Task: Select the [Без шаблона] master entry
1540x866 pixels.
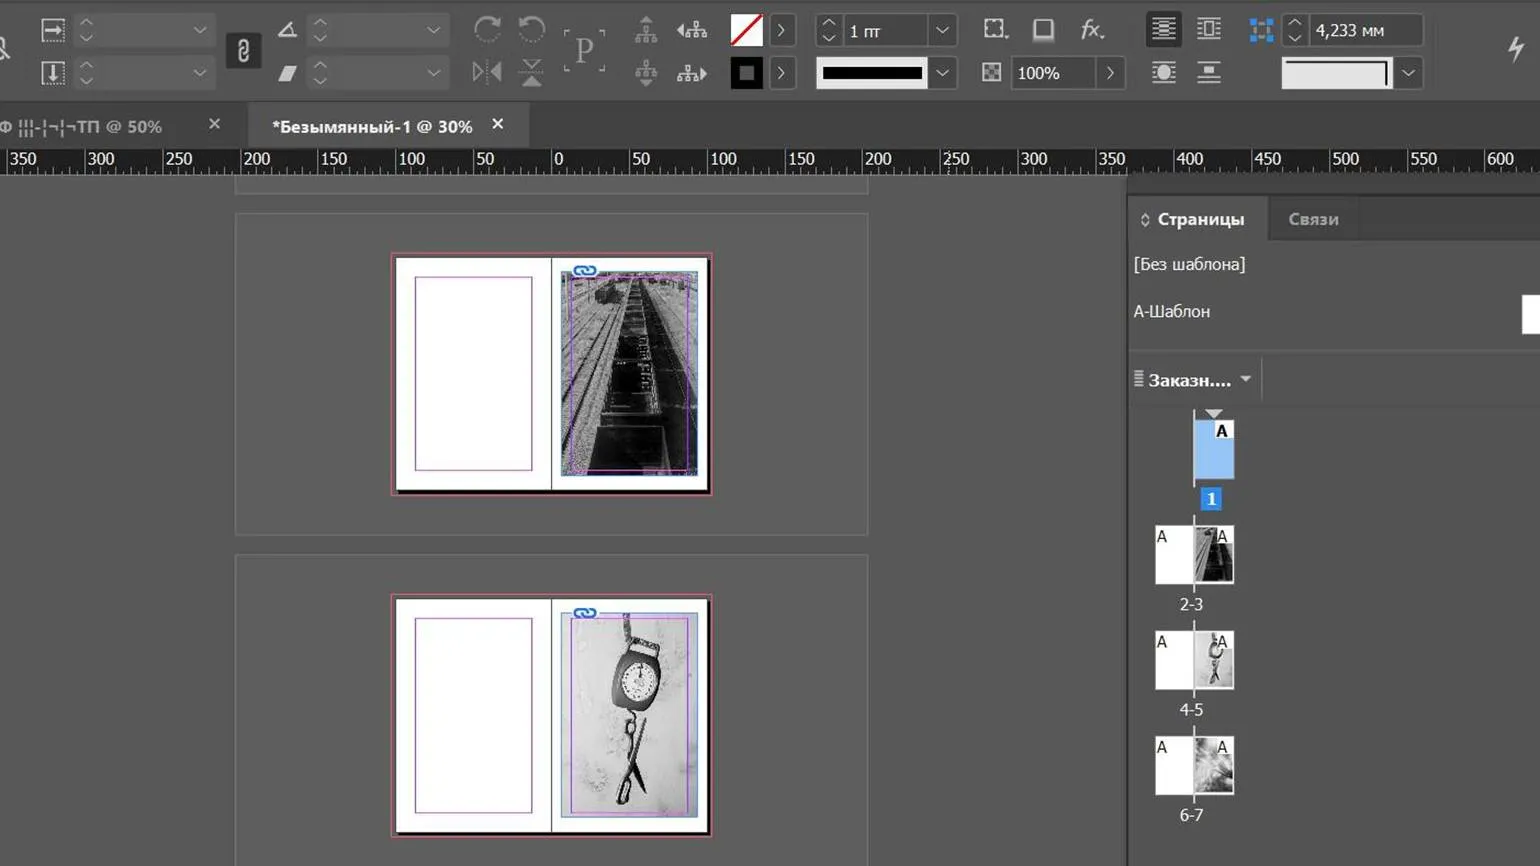Action: [1189, 264]
